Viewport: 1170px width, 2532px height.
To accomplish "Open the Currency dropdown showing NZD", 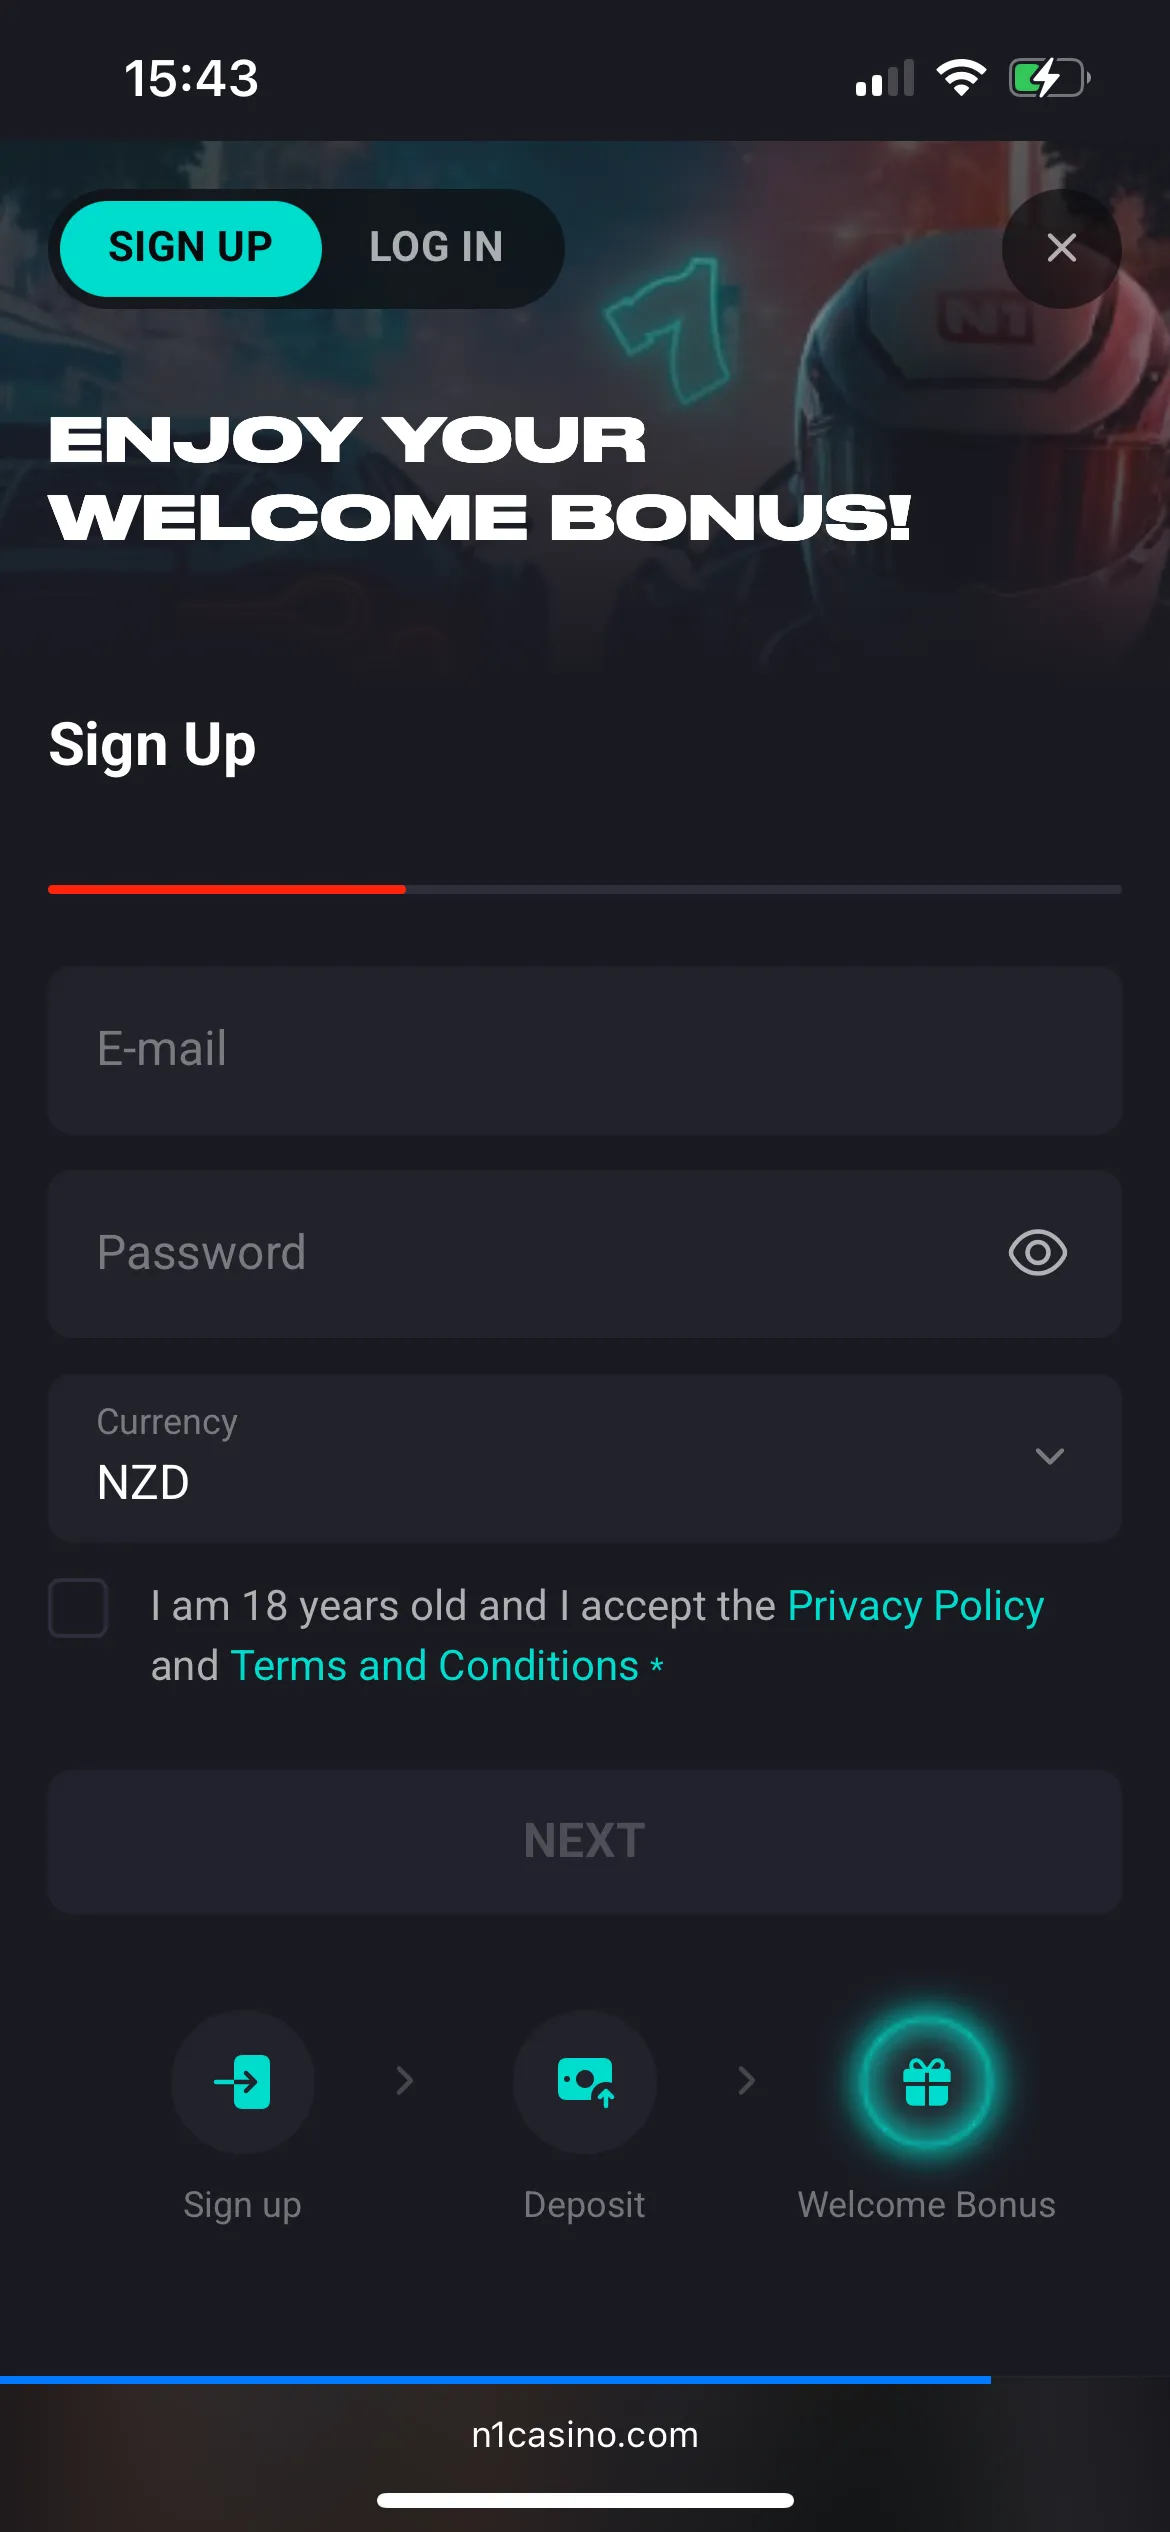I will pyautogui.click(x=585, y=1457).
